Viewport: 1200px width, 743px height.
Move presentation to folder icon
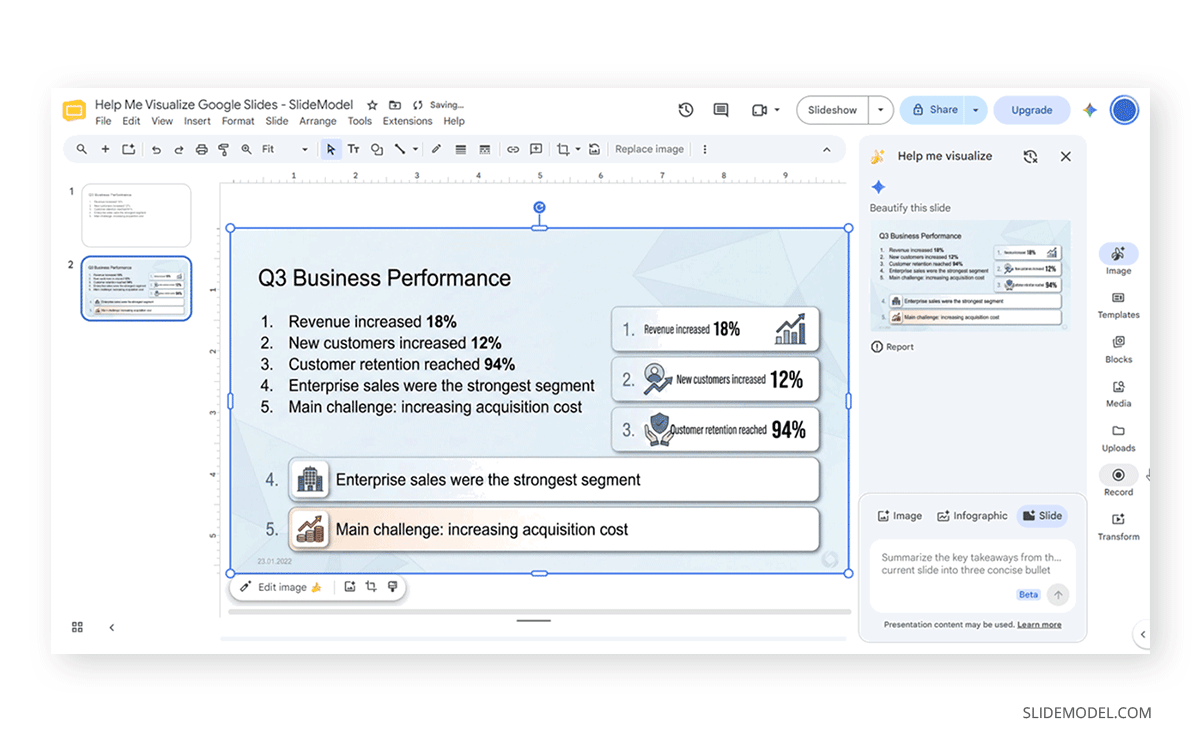tap(395, 105)
